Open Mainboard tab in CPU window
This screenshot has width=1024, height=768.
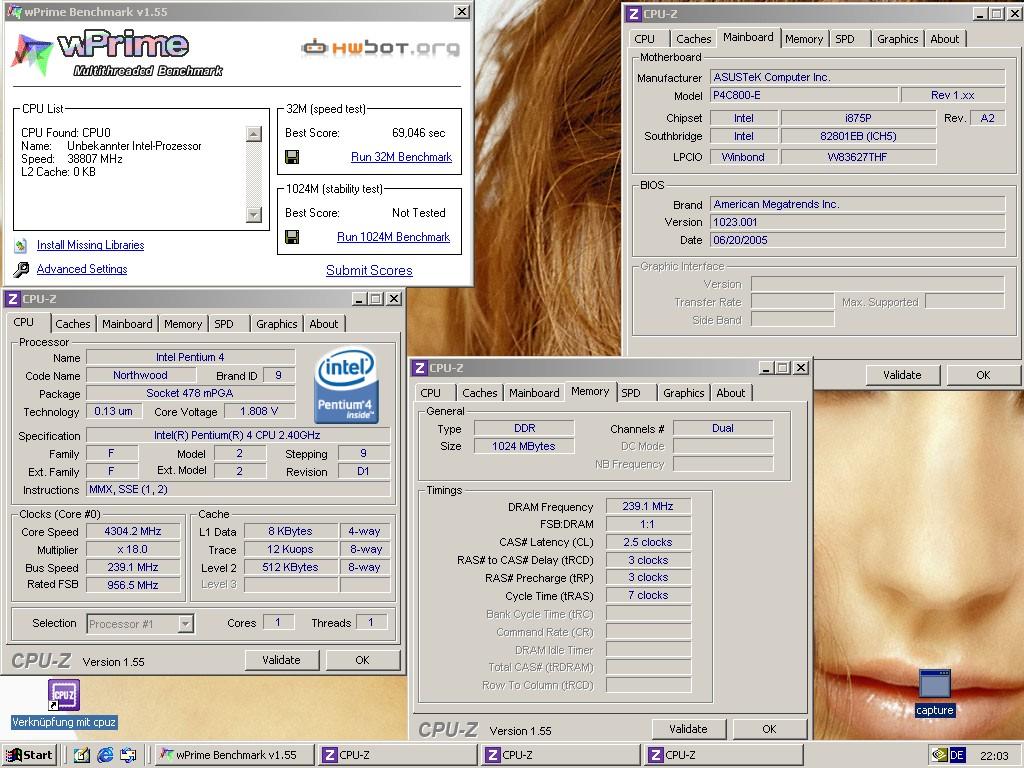coord(127,324)
